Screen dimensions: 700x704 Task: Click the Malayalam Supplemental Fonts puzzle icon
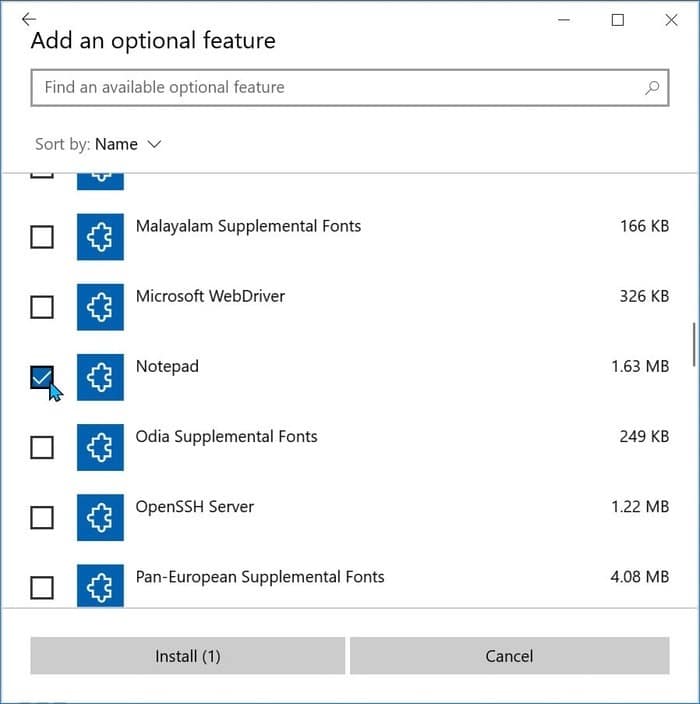100,237
